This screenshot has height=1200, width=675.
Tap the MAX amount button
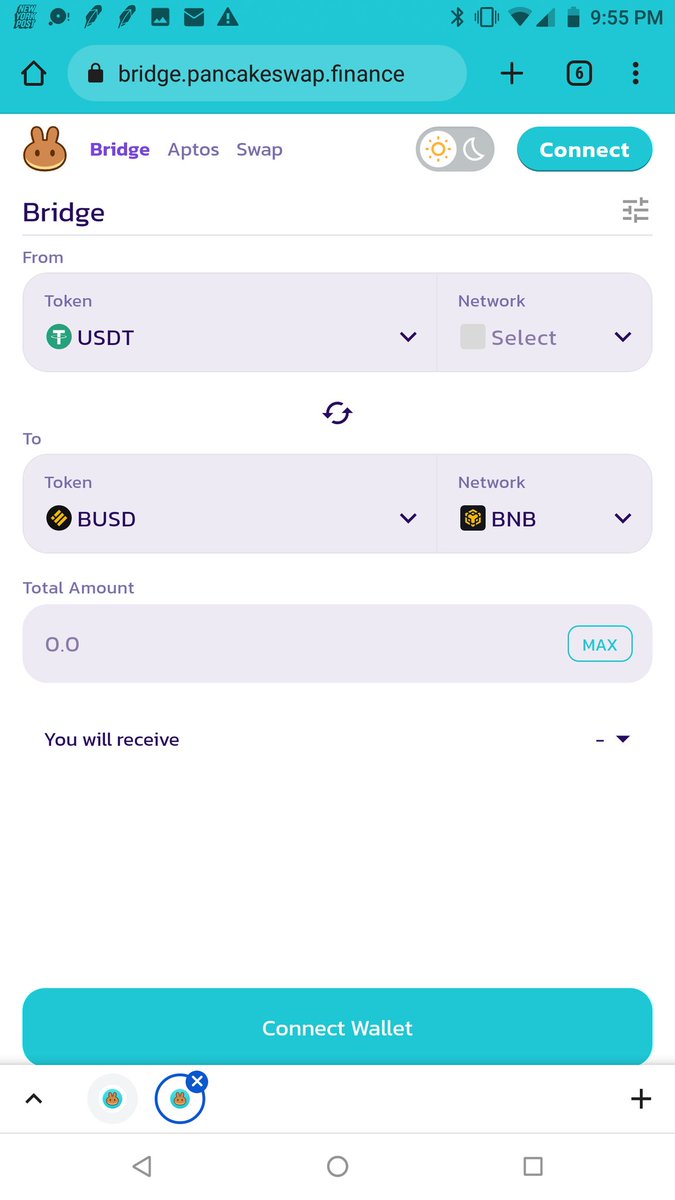pos(600,645)
